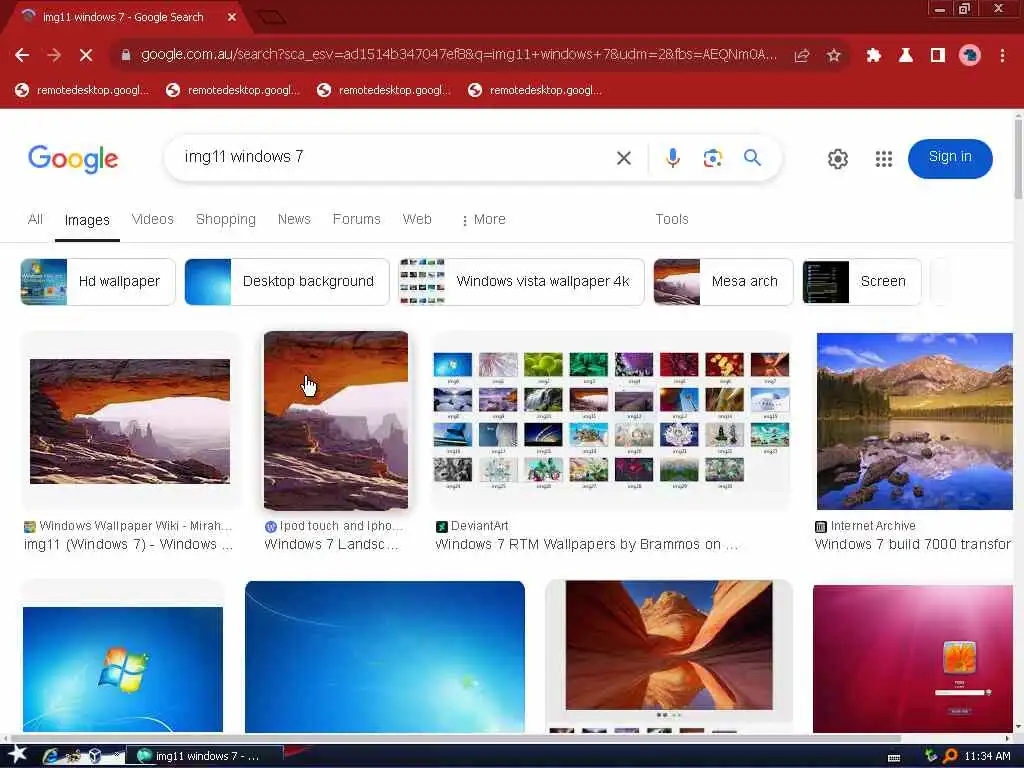Click the 'img11 (Windows 7) - Windows ...' title
This screenshot has height=768, width=1024.
coord(129,545)
